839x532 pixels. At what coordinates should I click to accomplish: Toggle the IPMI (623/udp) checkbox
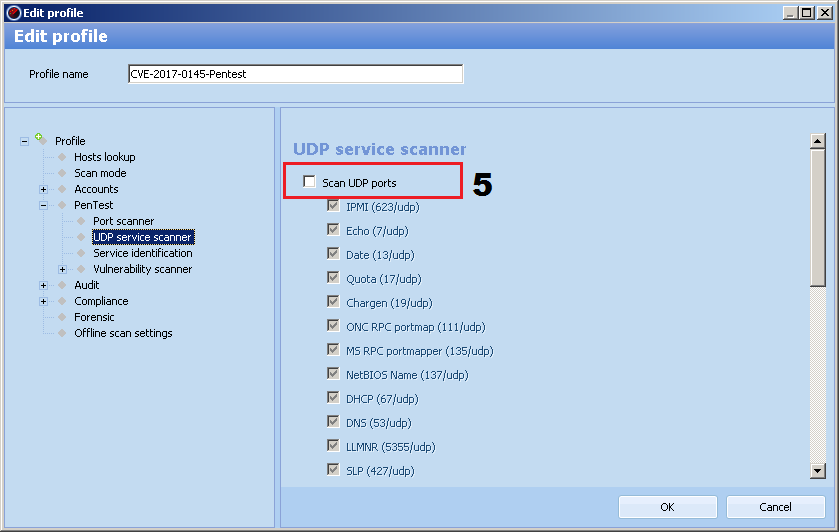tap(334, 207)
